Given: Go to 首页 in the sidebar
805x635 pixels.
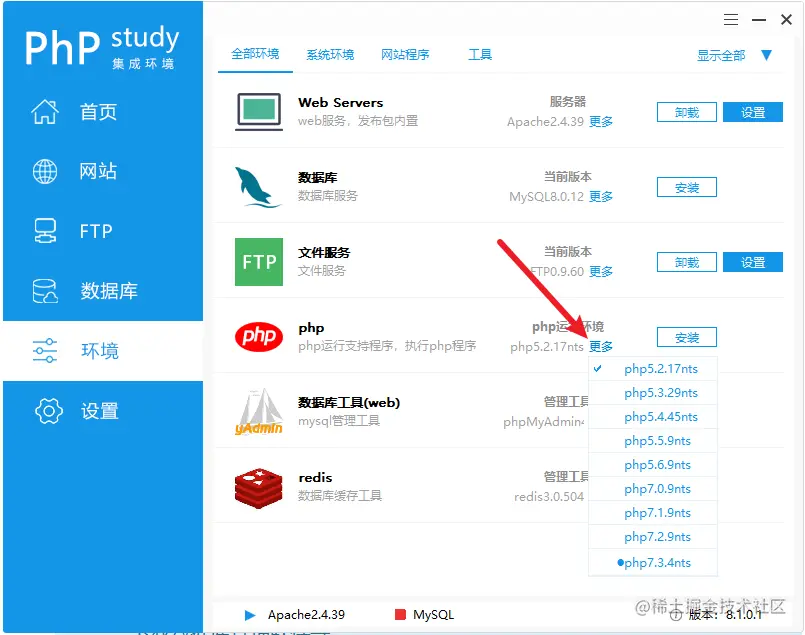Looking at the screenshot, I should (x=99, y=112).
